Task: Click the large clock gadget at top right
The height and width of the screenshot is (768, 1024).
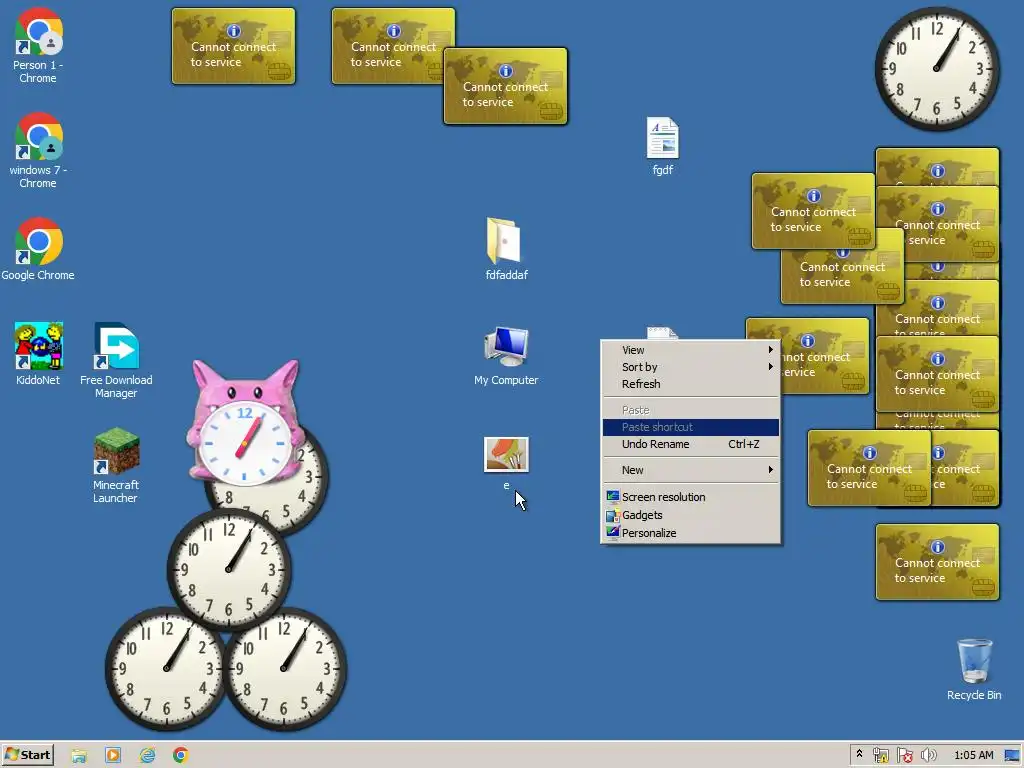Action: (937, 69)
